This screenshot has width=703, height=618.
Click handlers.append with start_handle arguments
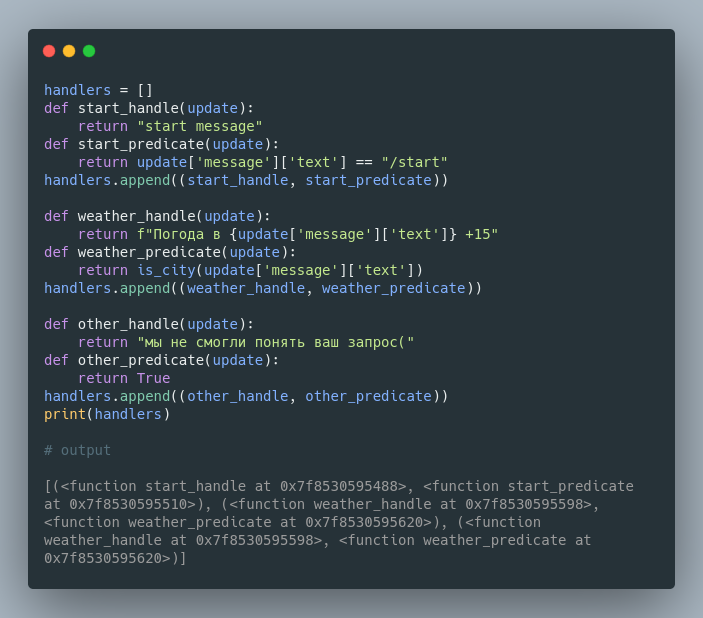(246, 180)
